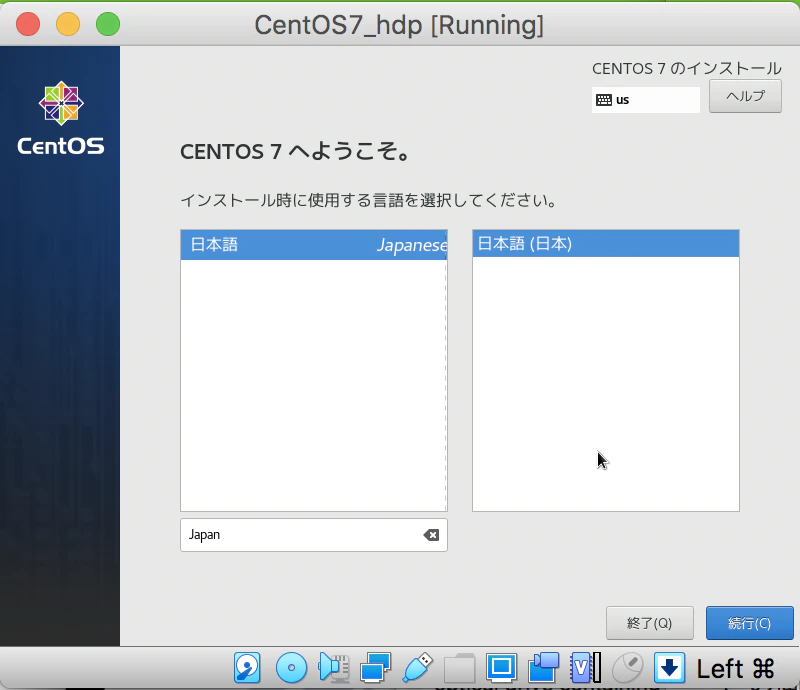Select the 日本語 Japanese language entry
The height and width of the screenshot is (690, 800).
pos(313,243)
